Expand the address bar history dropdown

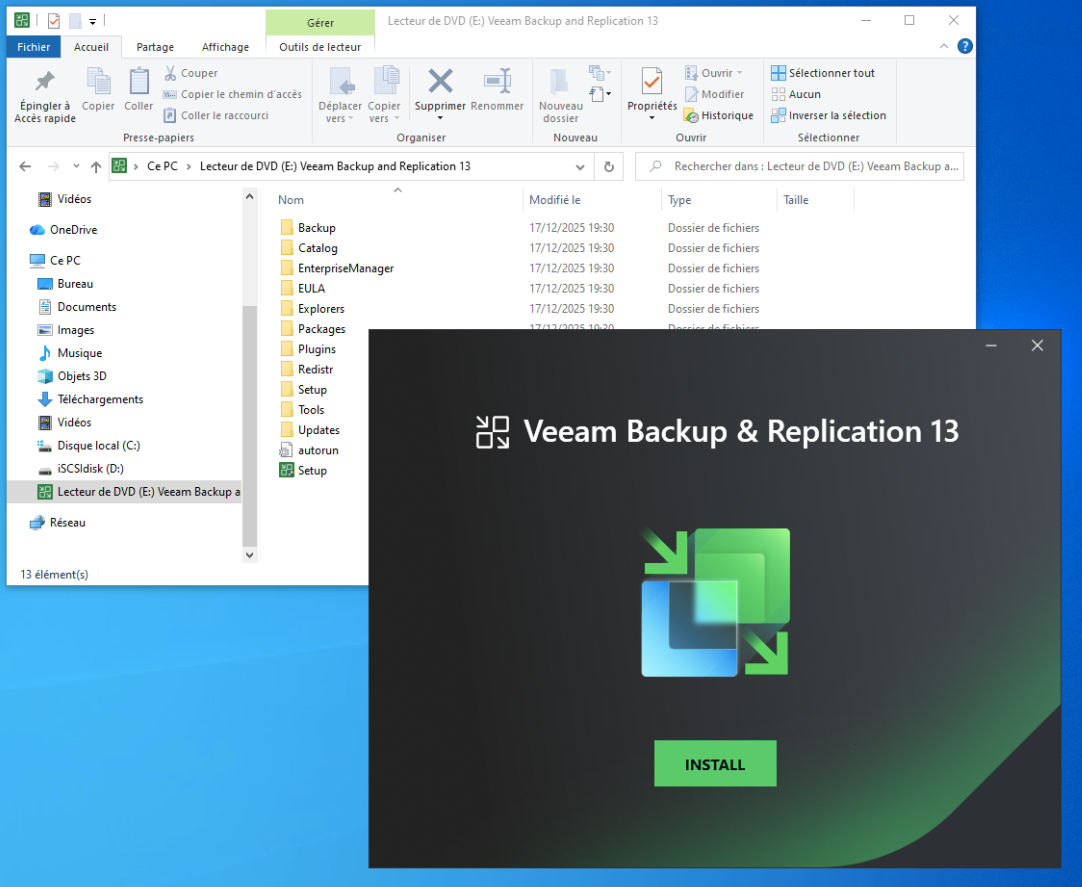click(580, 167)
